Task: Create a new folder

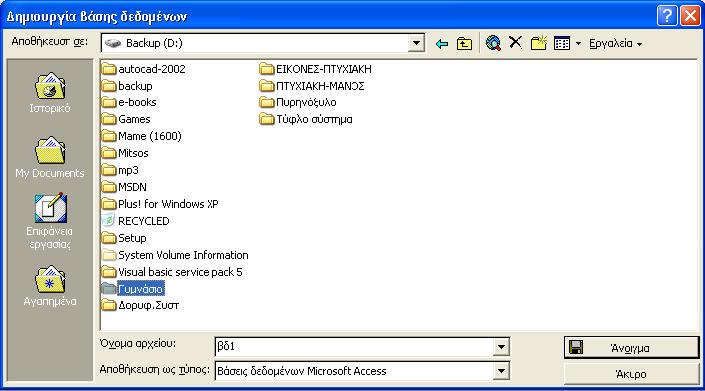Action: 538,43
